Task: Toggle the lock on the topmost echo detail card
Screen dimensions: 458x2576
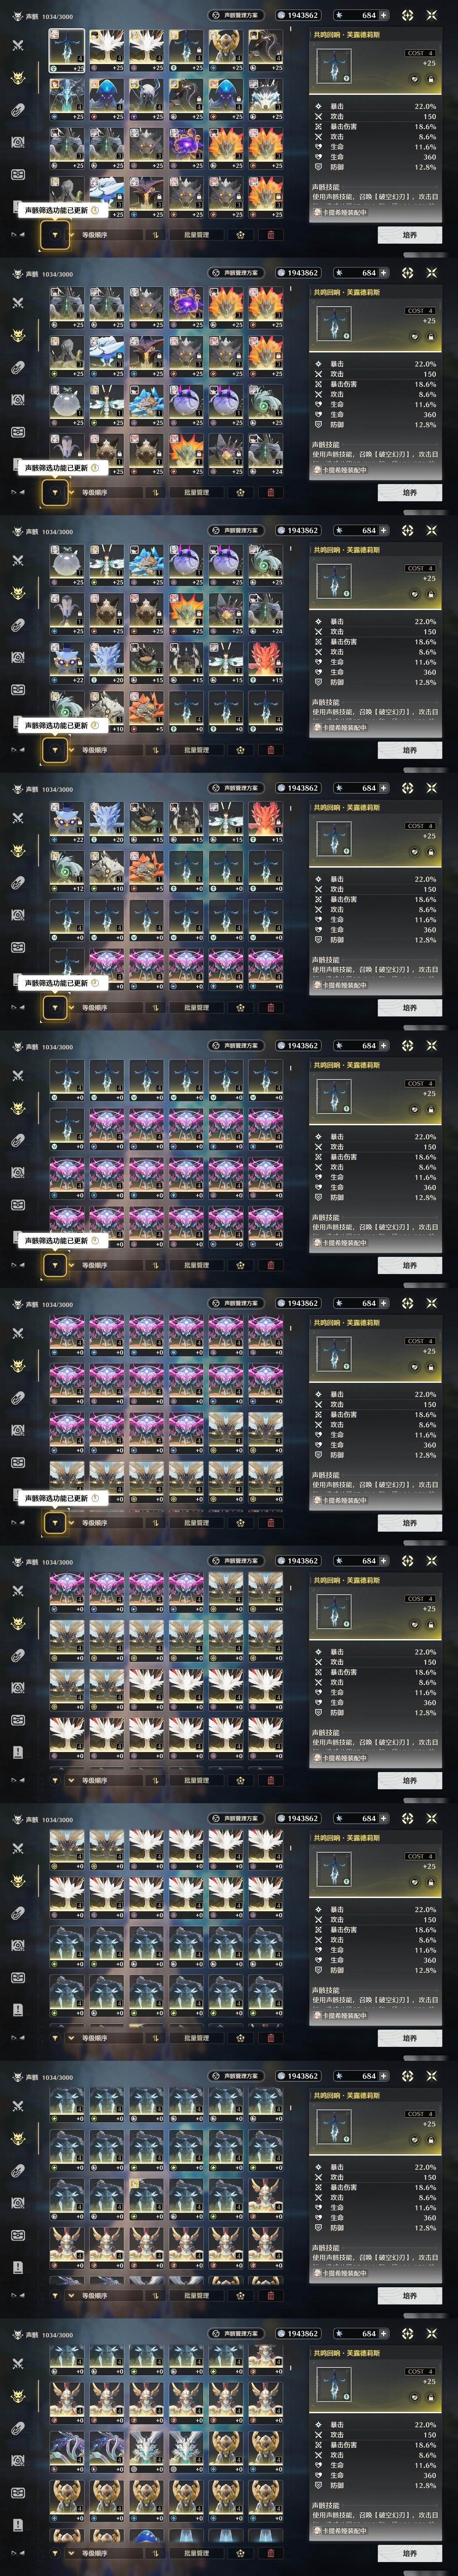Action: tap(431, 79)
